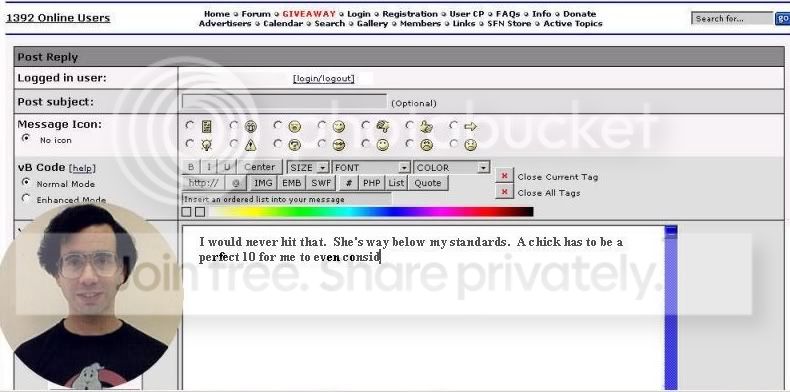
Task: Open Home in the navigation menu
Action: coord(217,14)
